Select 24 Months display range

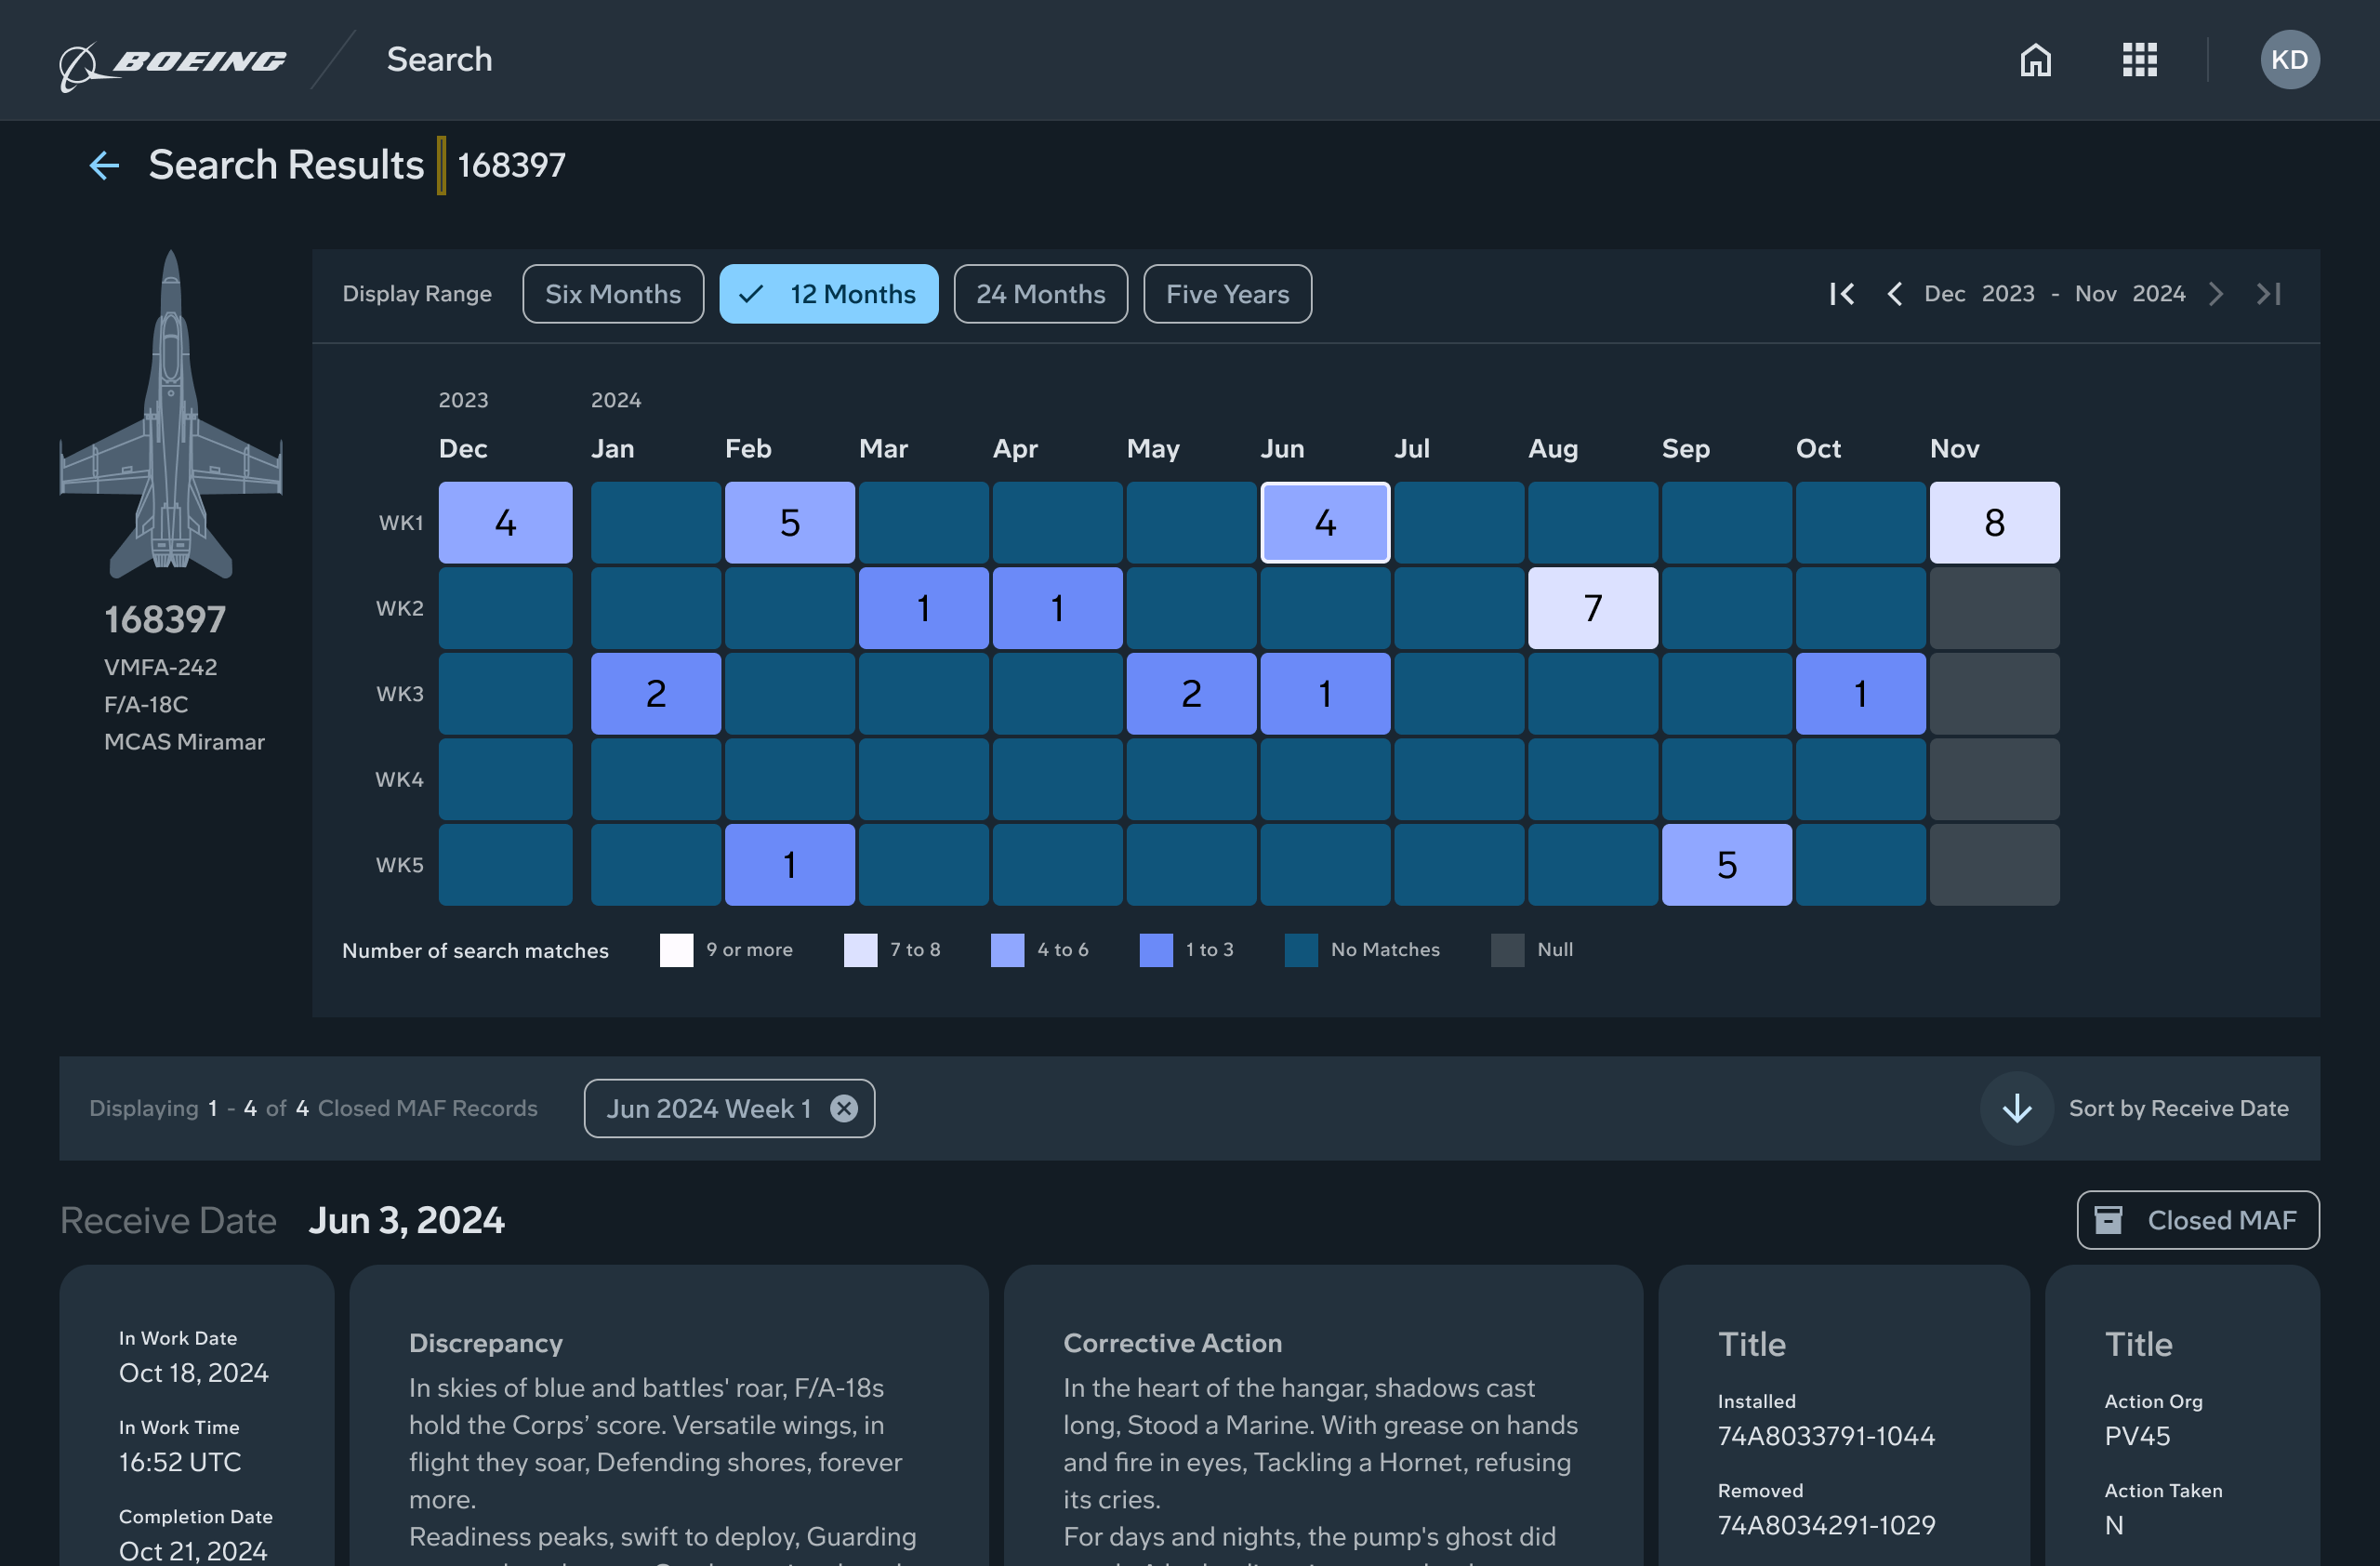[x=1041, y=294]
